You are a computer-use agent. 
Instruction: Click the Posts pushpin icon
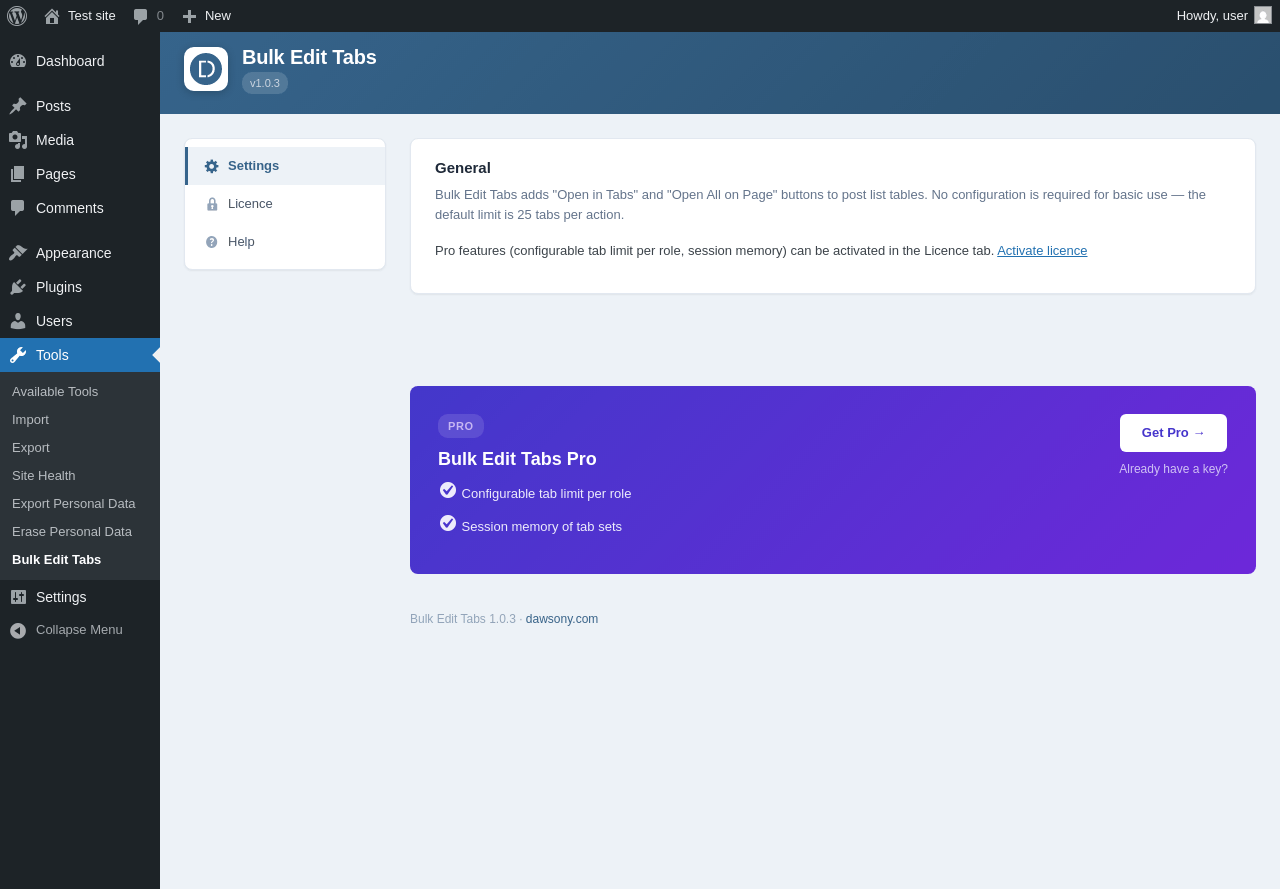click(18, 106)
